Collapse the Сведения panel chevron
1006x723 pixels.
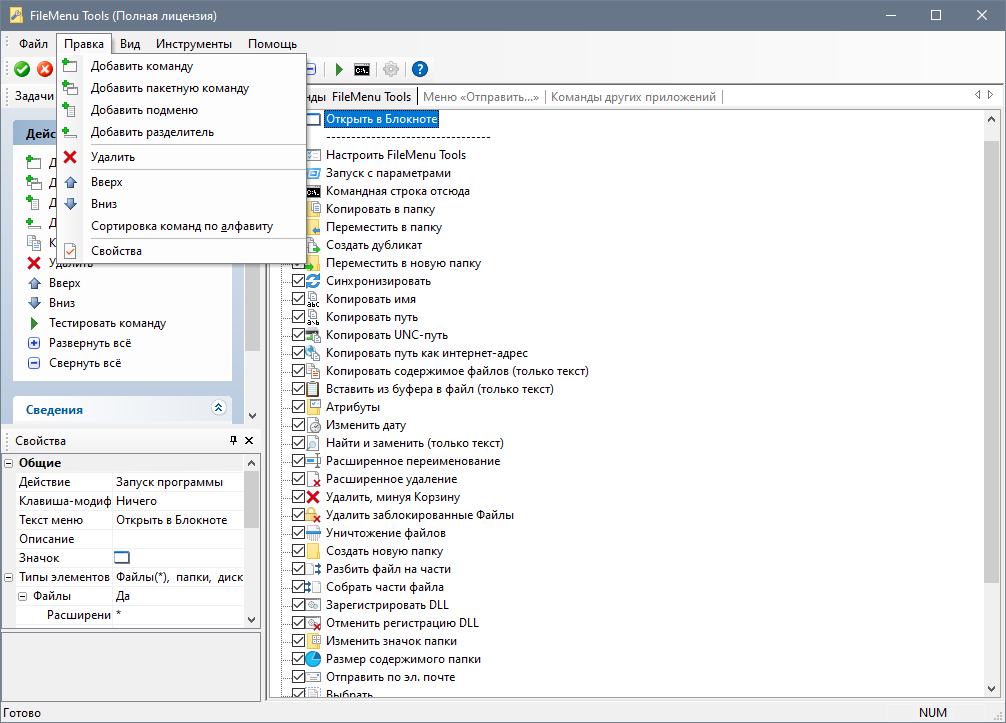(x=218, y=409)
